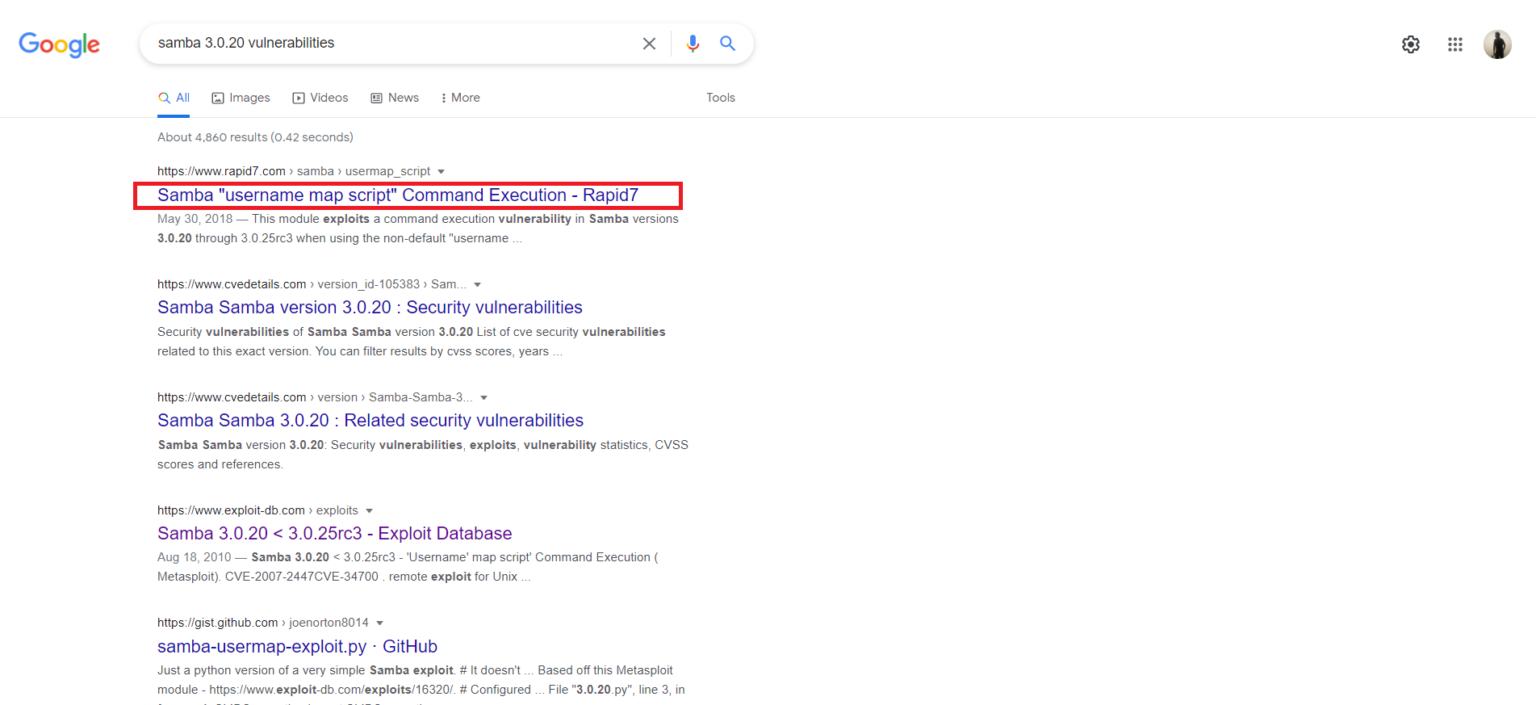Open the dropdown arrow beside the cvedetails URL
The width and height of the screenshot is (1536, 705).
pyautogui.click(x=477, y=284)
